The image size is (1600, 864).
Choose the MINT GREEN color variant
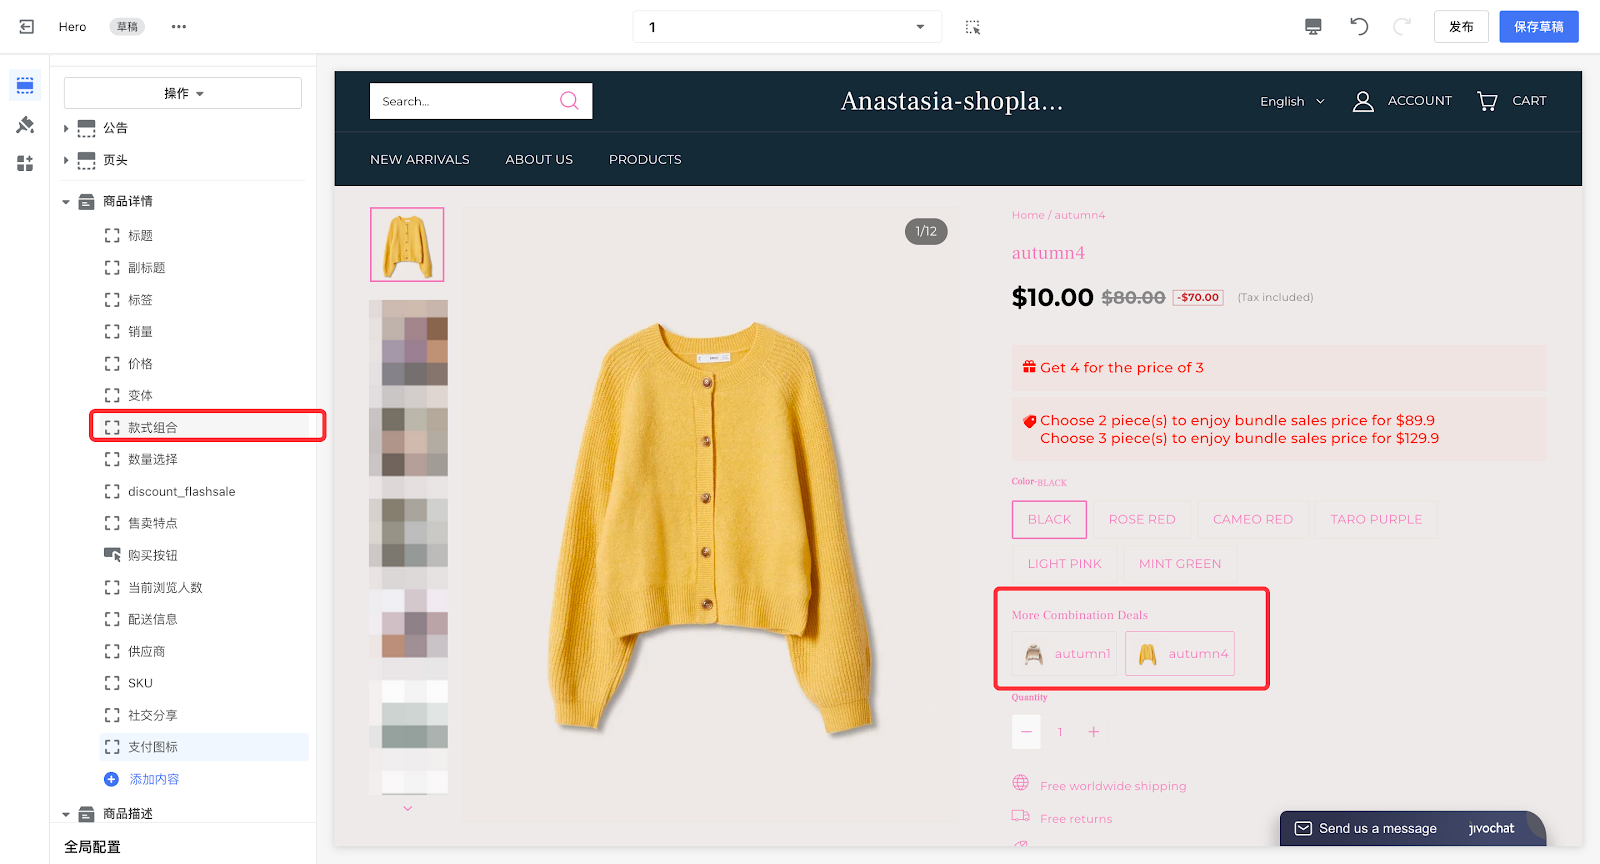[x=1179, y=564]
